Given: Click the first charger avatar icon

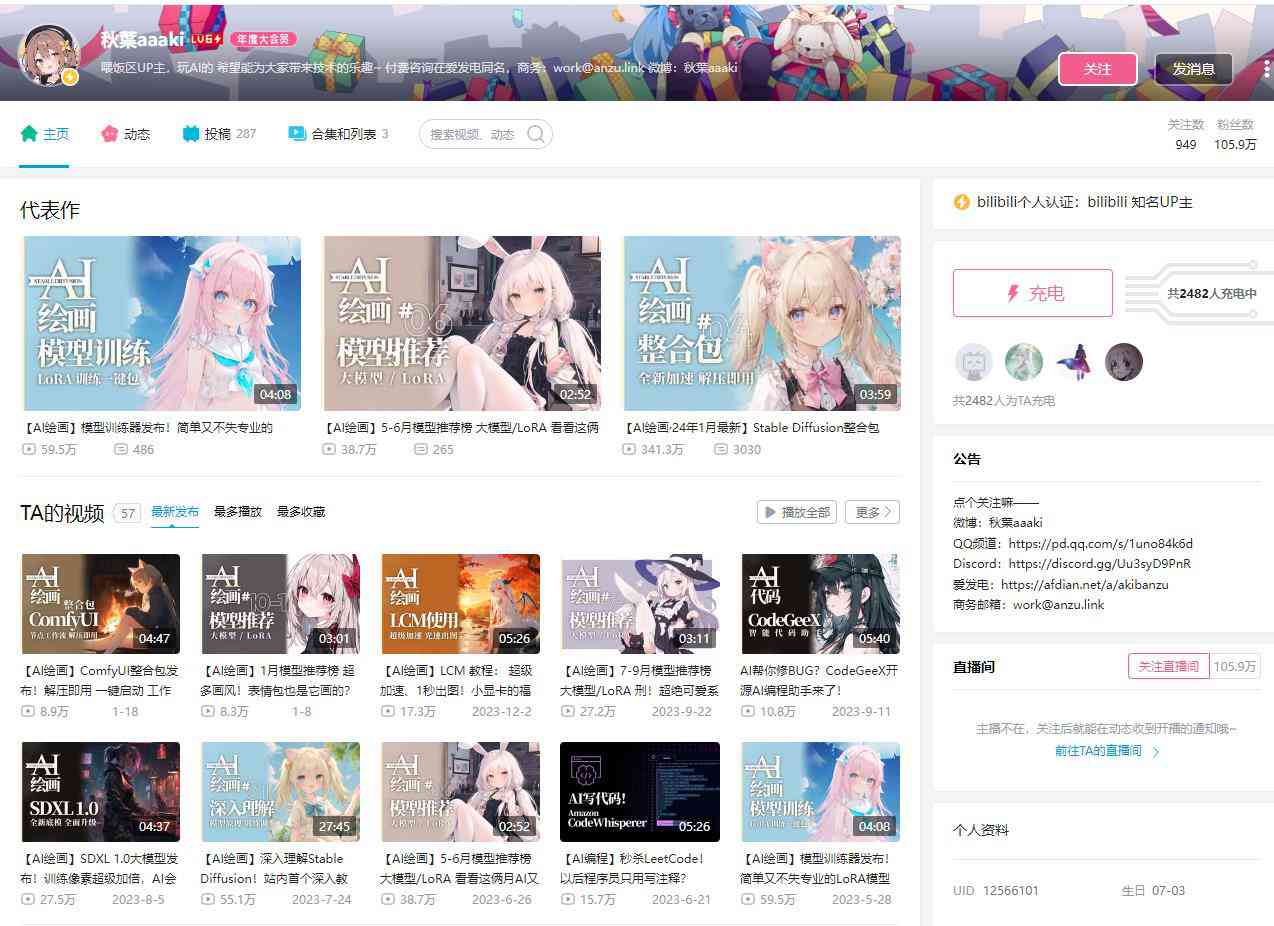Looking at the screenshot, I should (x=973, y=362).
